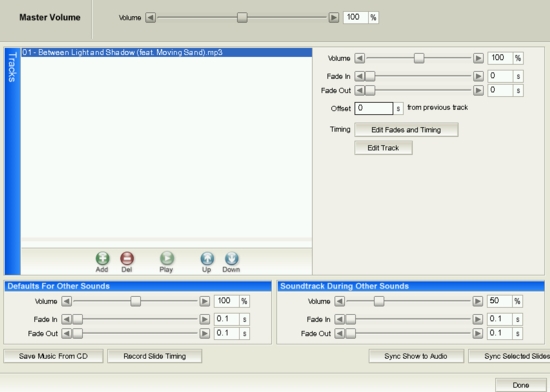The image size is (550, 392).
Task: Decrease track Fade Out with left arrow
Action: 360,90
